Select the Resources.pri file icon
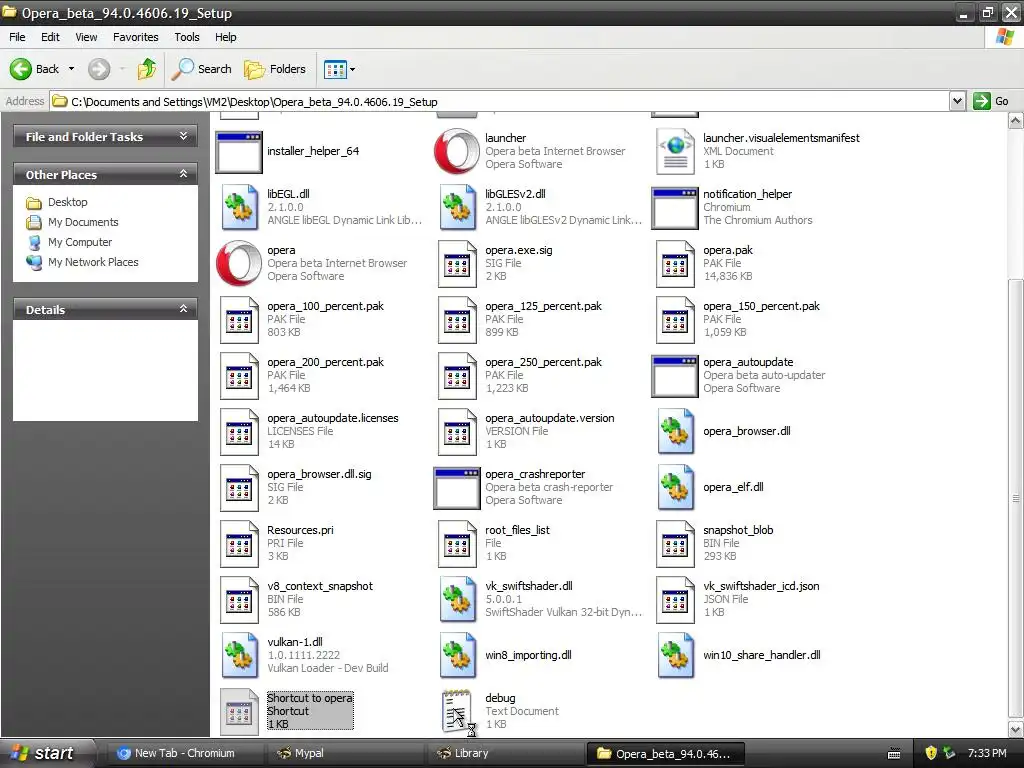Viewport: 1024px width, 768px height. 239,544
